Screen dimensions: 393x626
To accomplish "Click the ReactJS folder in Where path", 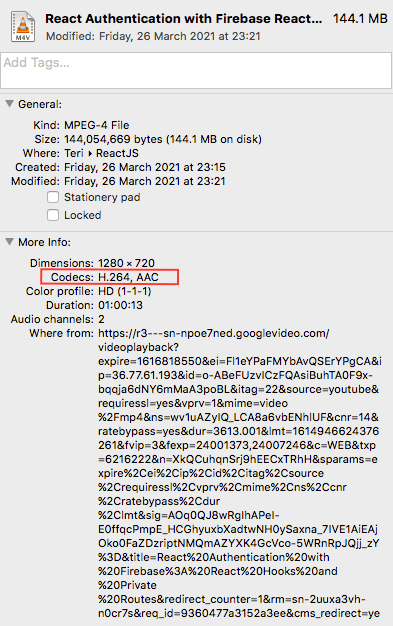I will pyautogui.click(x=117, y=153).
